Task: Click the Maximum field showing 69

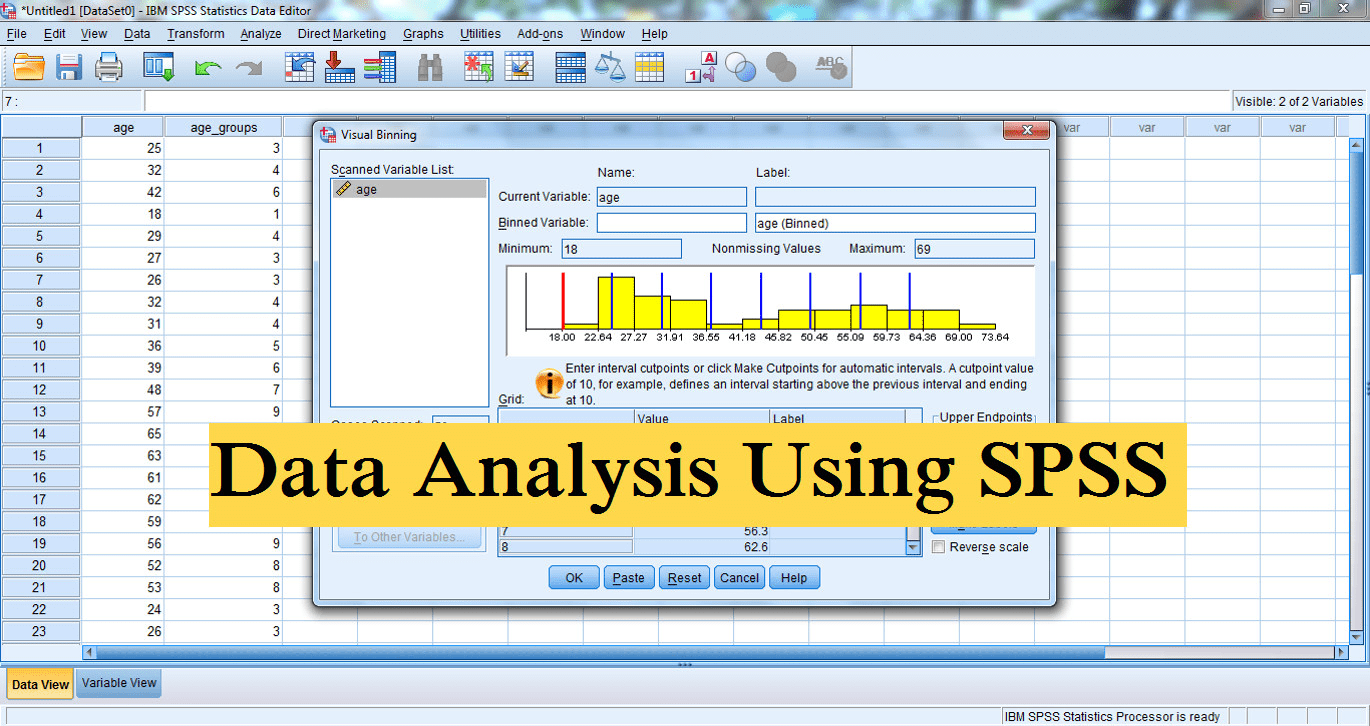Action: pos(973,249)
